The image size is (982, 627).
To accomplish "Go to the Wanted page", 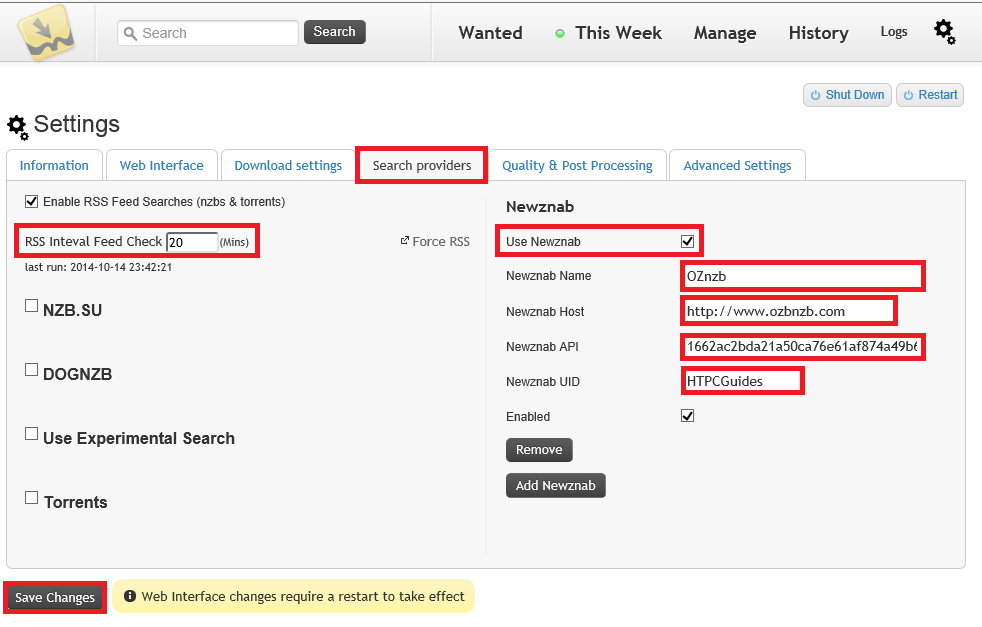I will coord(490,33).
